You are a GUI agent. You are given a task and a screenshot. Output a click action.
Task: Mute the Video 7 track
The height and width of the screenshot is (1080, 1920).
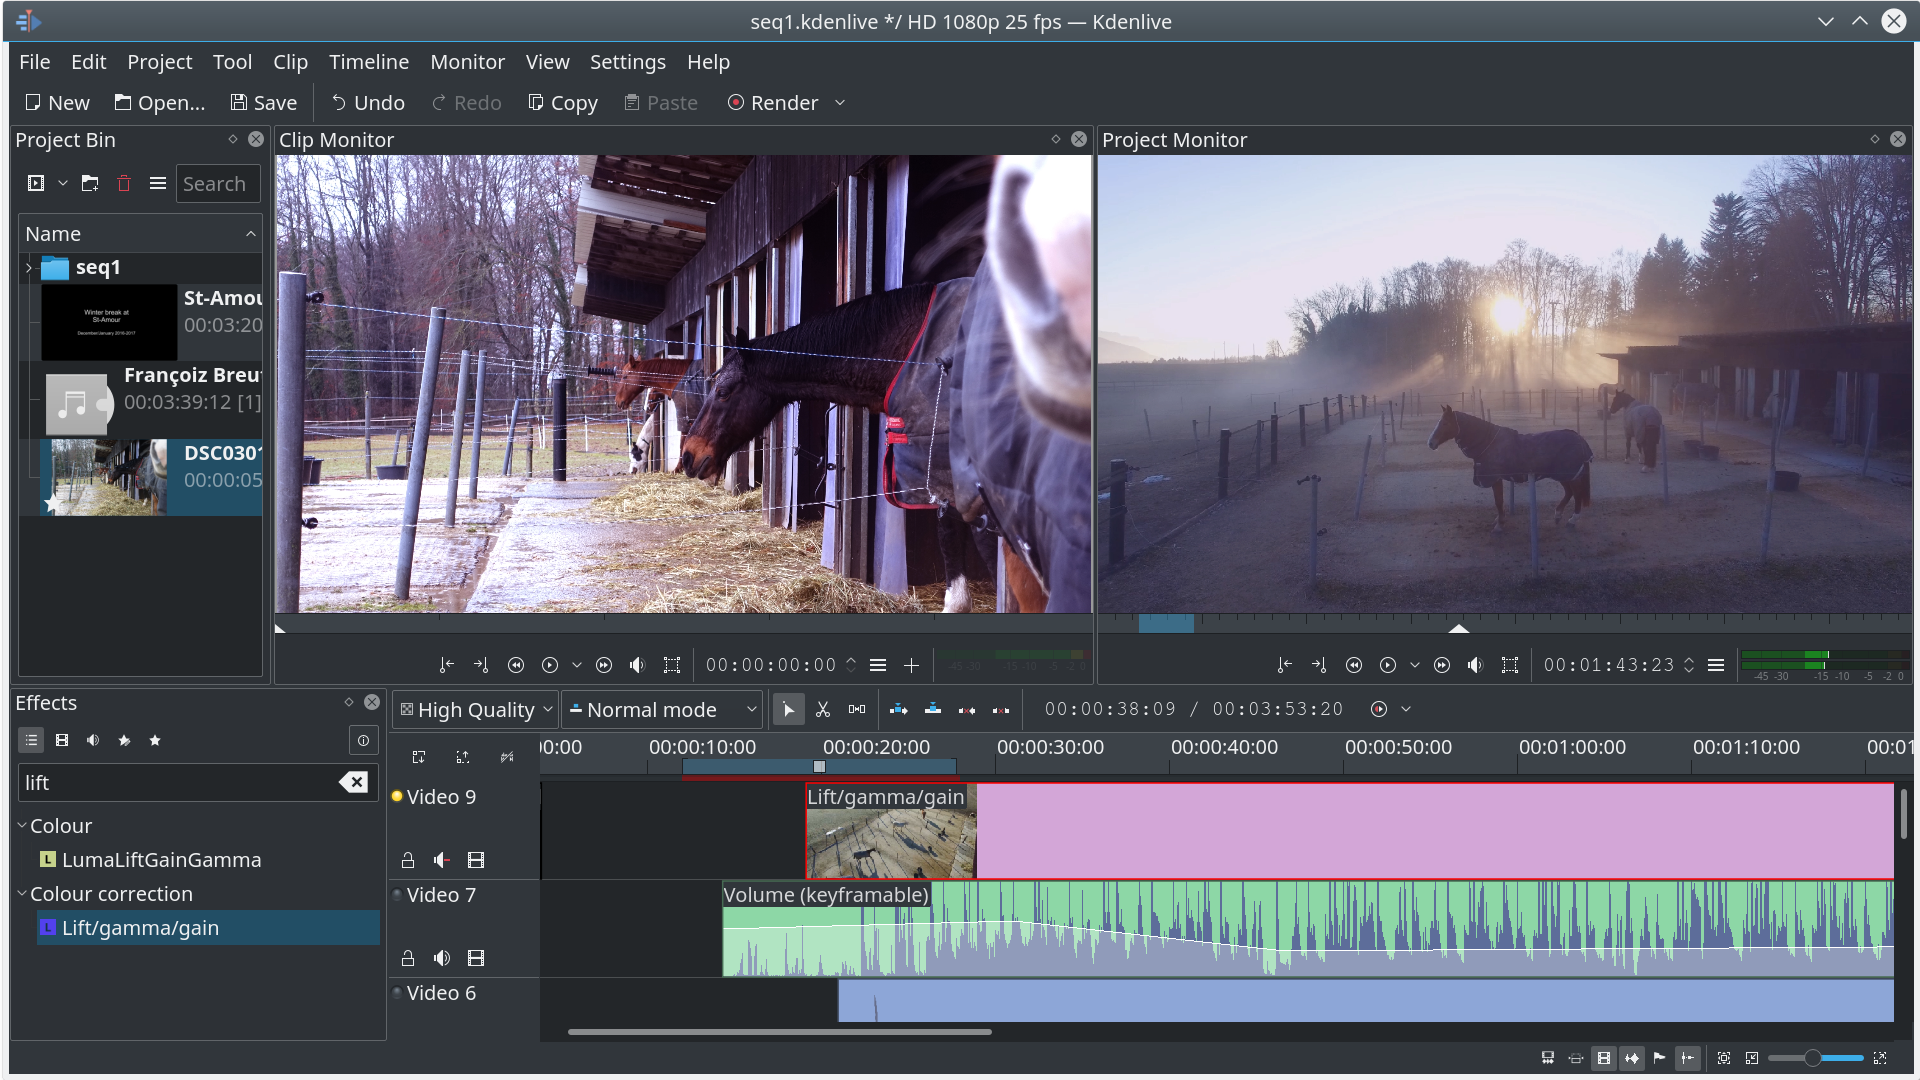441,957
